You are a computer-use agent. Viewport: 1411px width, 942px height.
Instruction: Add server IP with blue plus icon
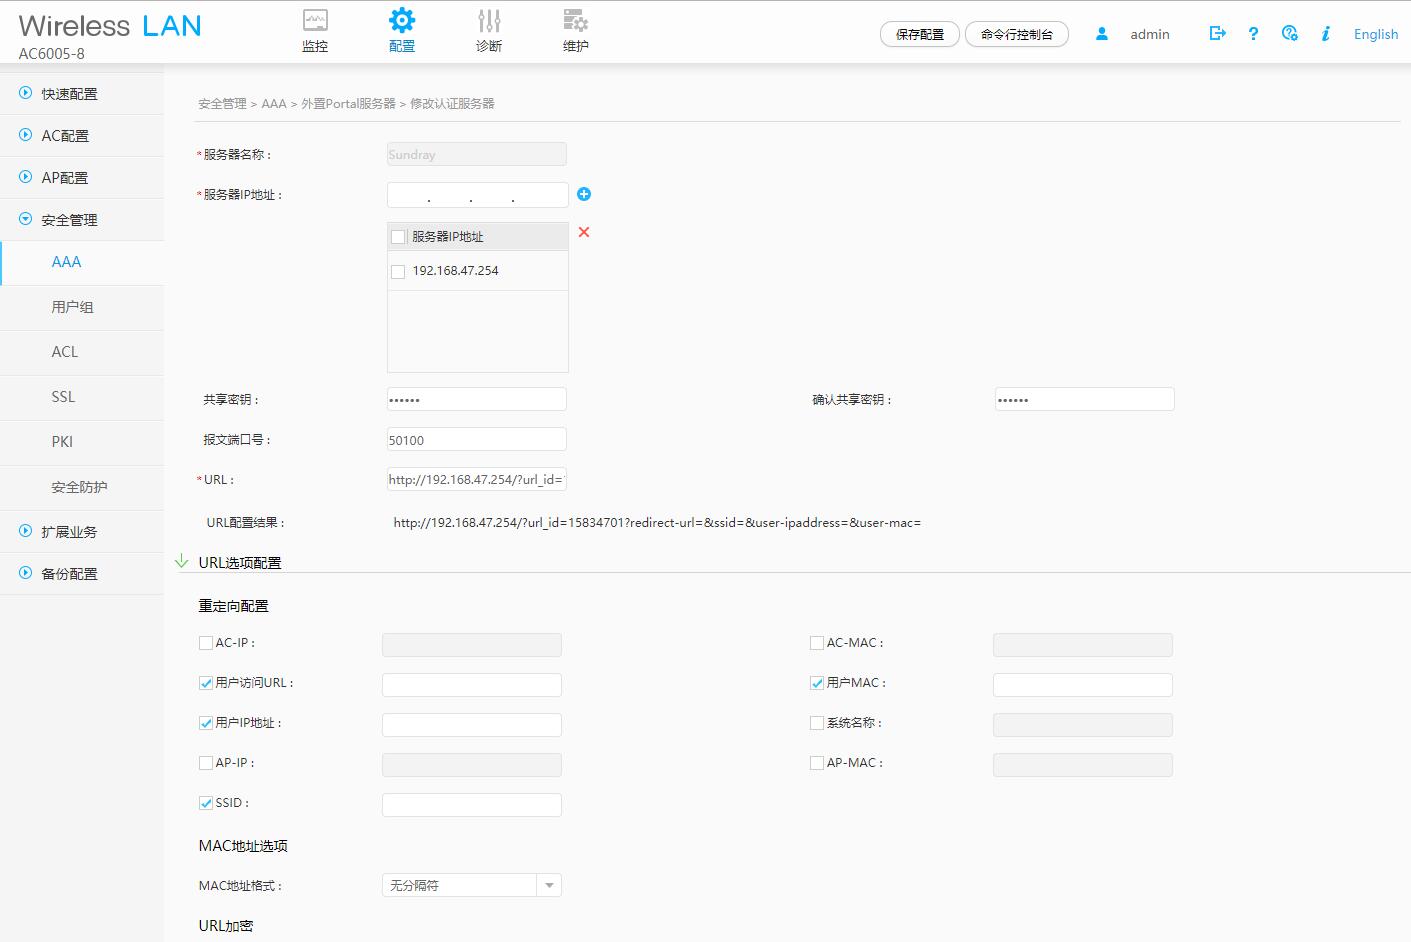[584, 194]
